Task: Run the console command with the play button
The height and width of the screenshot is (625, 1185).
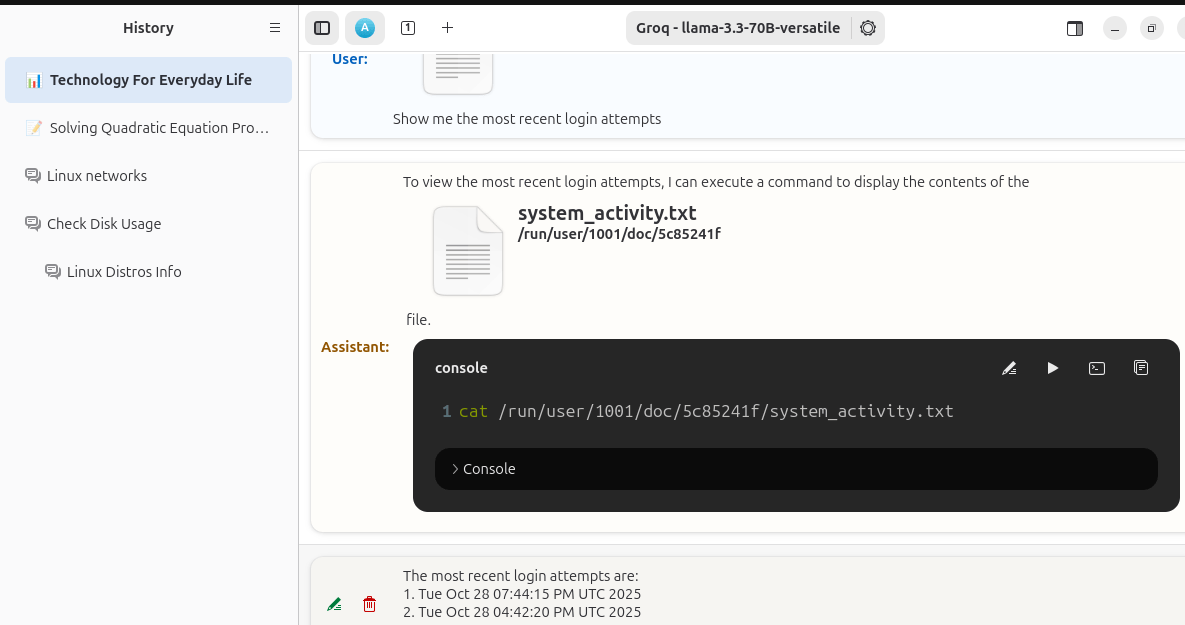Action: pos(1053,368)
